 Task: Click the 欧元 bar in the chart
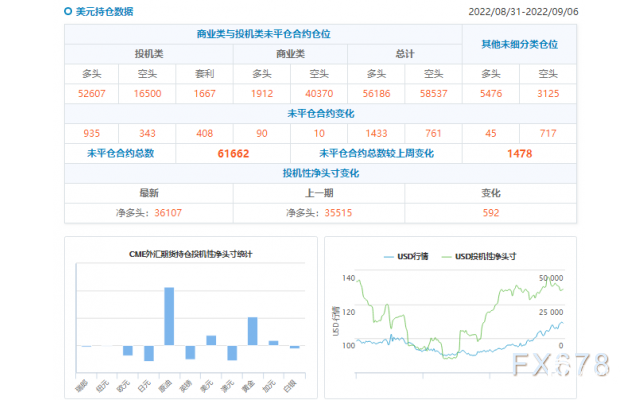[x=128, y=350]
